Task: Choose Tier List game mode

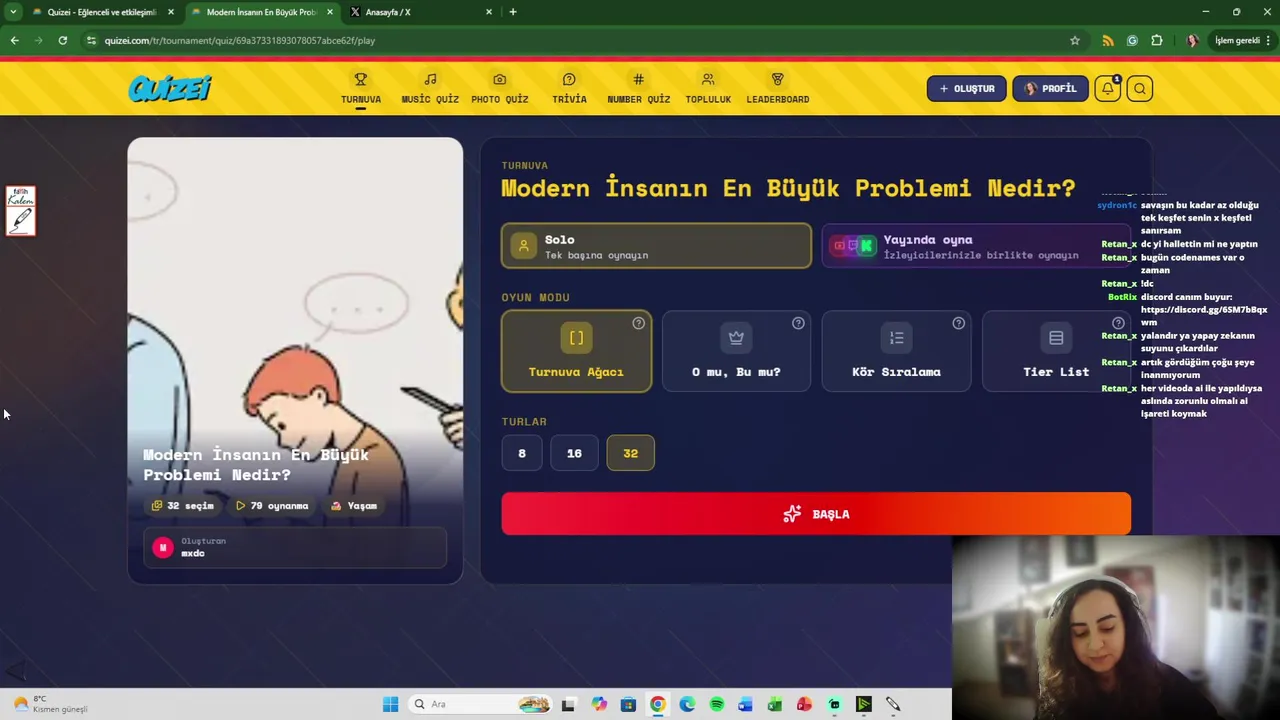Action: (x=1056, y=351)
